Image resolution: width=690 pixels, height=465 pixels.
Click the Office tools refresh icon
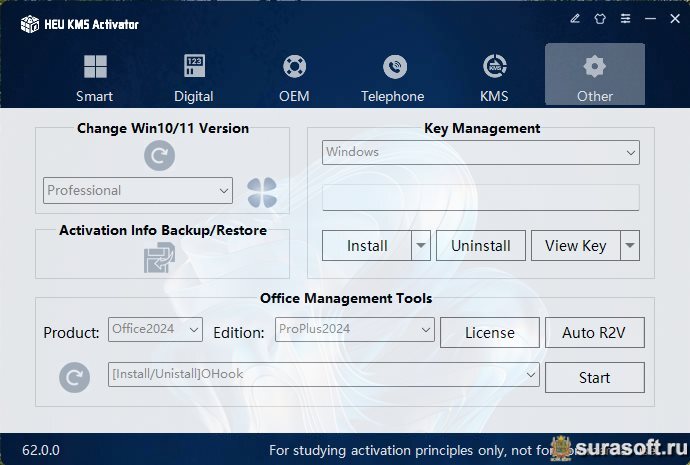coord(74,377)
